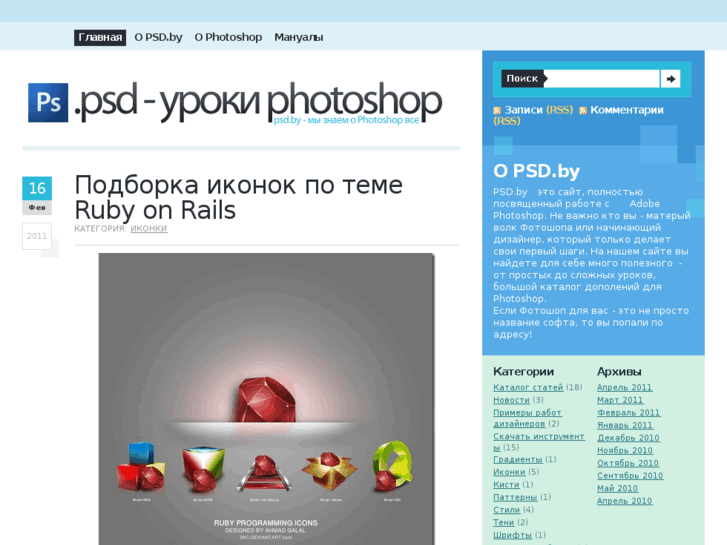This screenshot has width=727, height=545.
Task: Open the Ноябрь 2010 archive
Action: coord(625,450)
